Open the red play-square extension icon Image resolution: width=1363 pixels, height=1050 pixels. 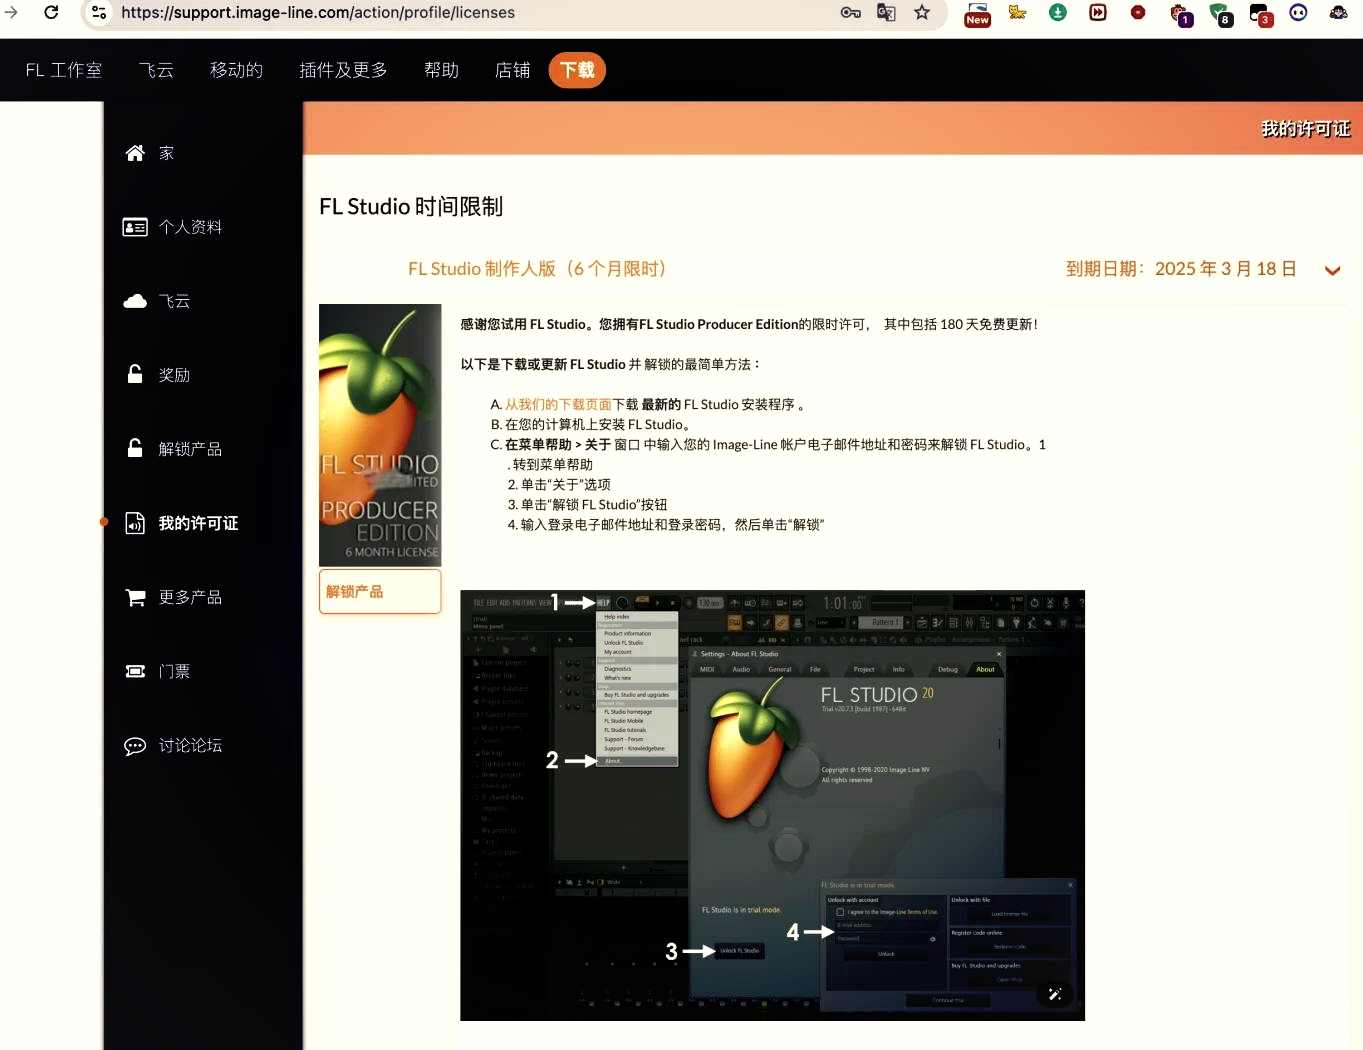tap(1098, 12)
